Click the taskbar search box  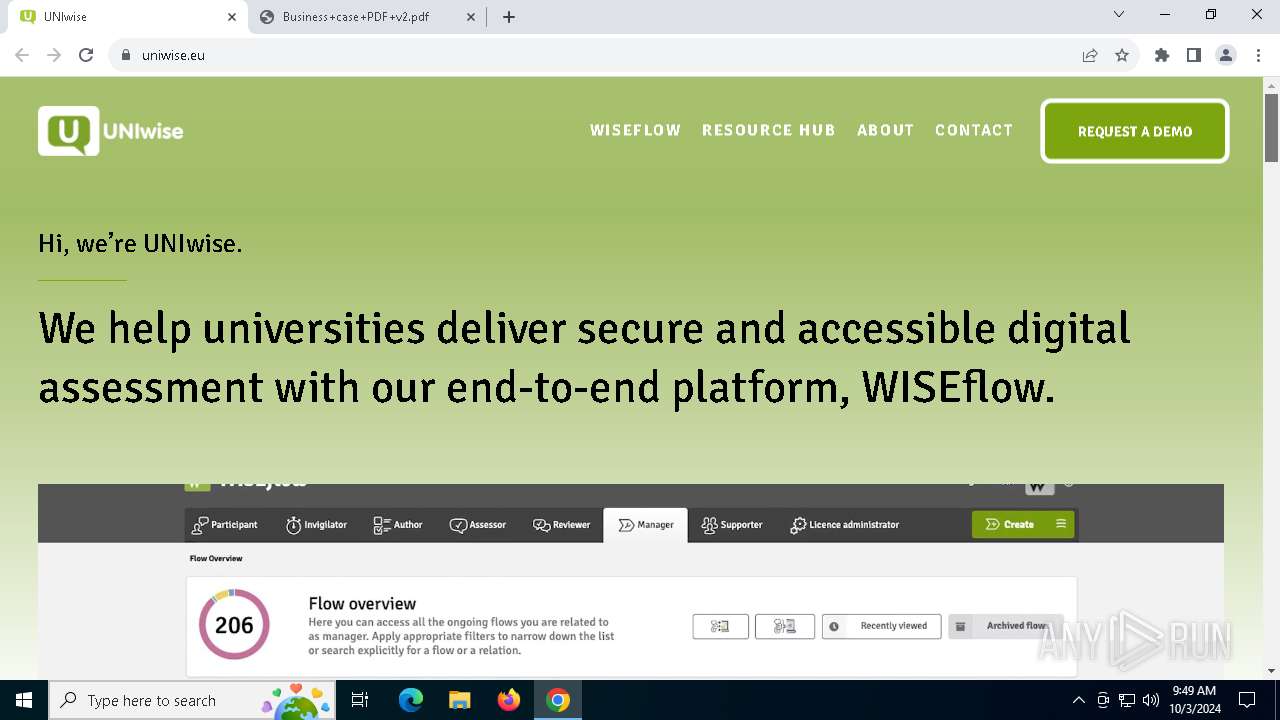click(194, 700)
